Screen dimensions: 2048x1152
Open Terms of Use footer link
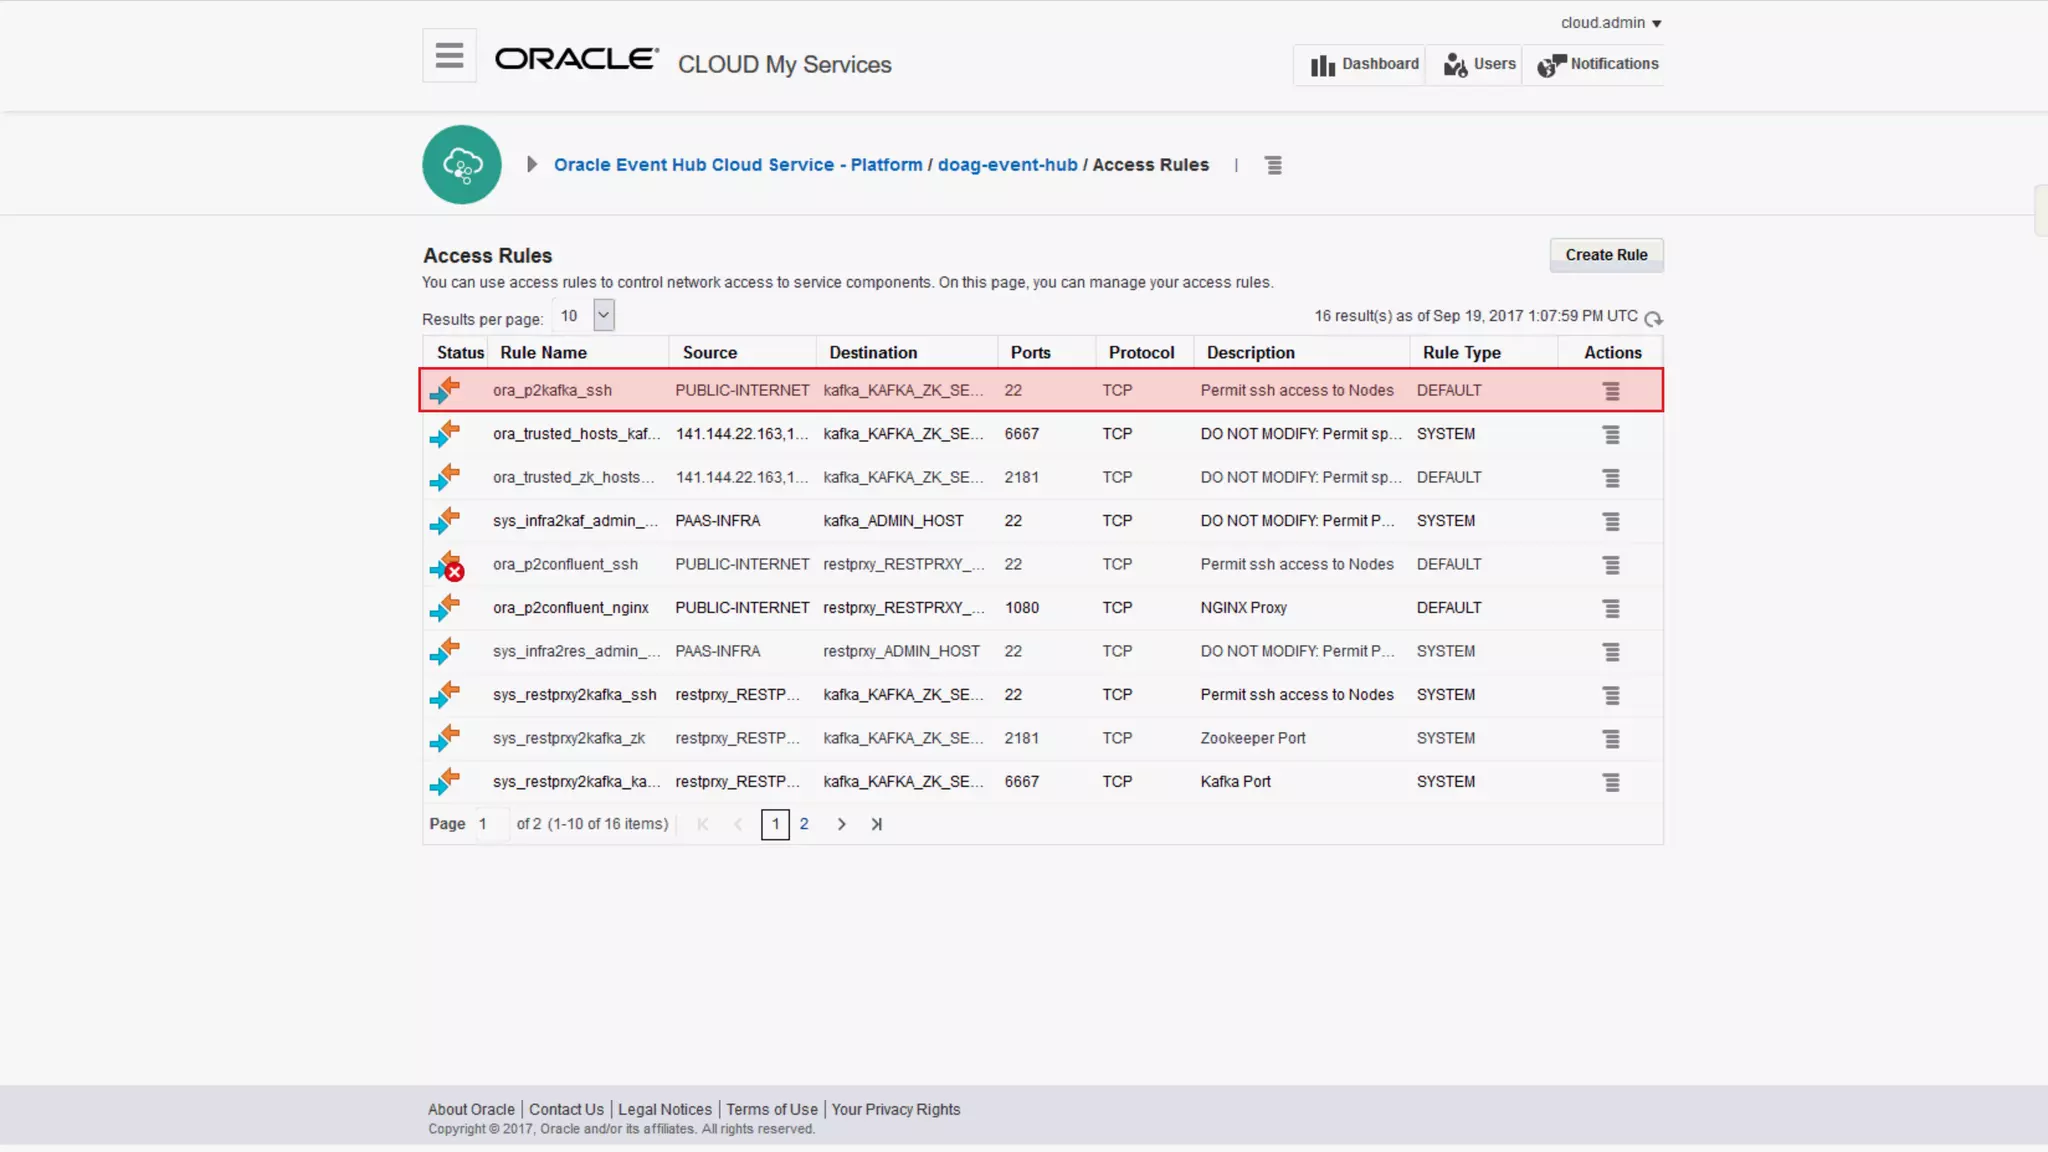pos(772,1110)
